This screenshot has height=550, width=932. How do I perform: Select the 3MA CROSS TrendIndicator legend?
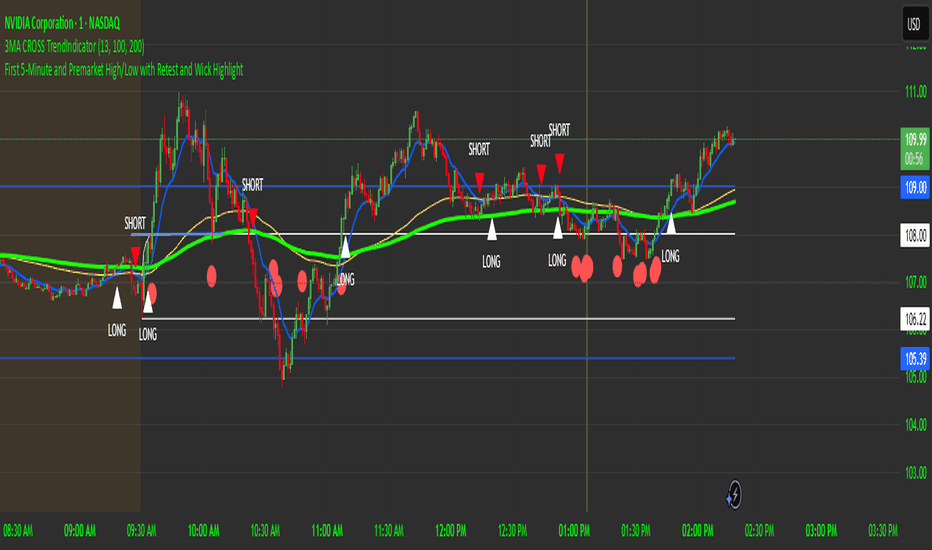(74, 46)
